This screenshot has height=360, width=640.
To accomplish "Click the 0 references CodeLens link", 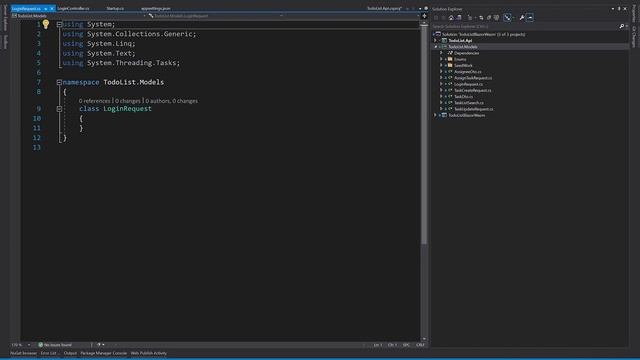I will 94,101.
